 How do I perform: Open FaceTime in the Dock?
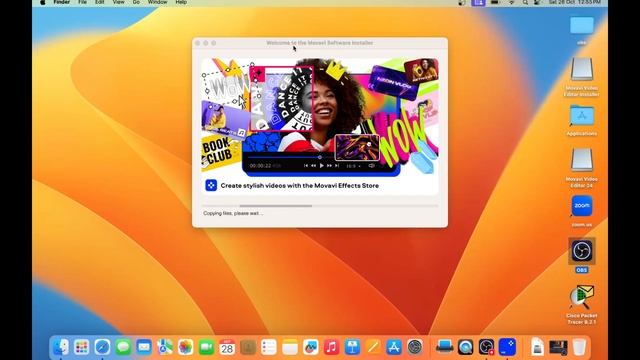207,347
